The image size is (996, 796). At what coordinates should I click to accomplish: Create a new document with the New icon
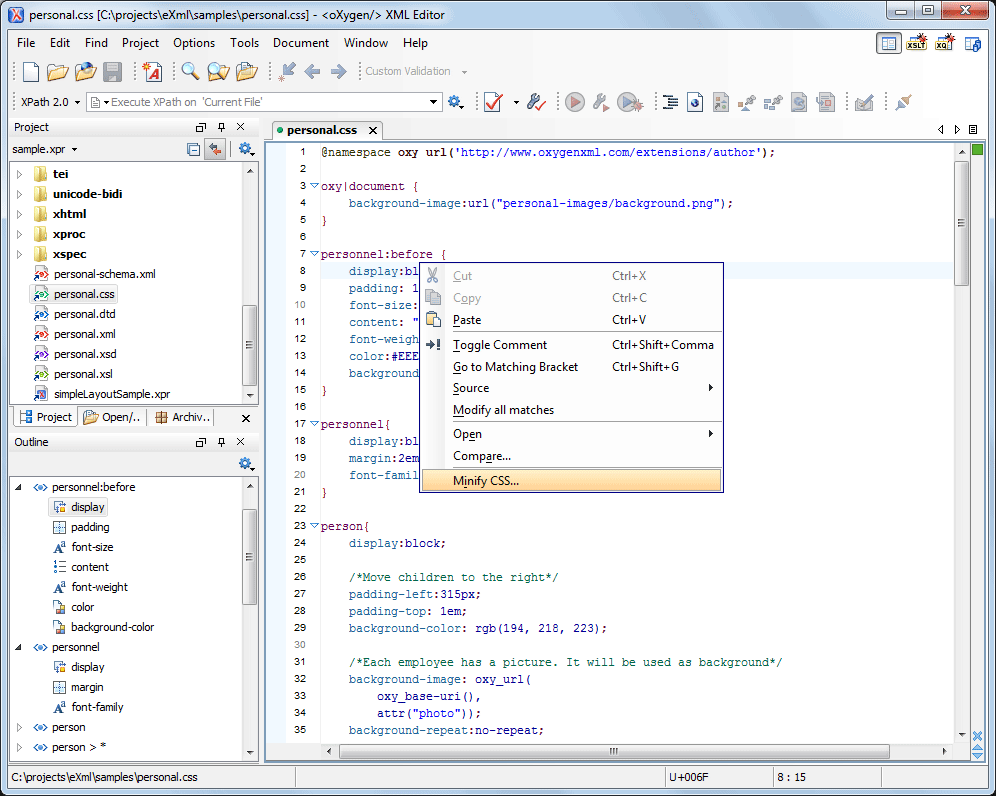click(30, 72)
